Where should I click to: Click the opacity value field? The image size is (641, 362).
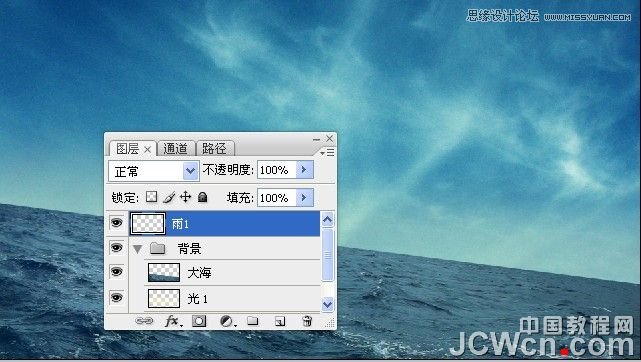coord(277,170)
